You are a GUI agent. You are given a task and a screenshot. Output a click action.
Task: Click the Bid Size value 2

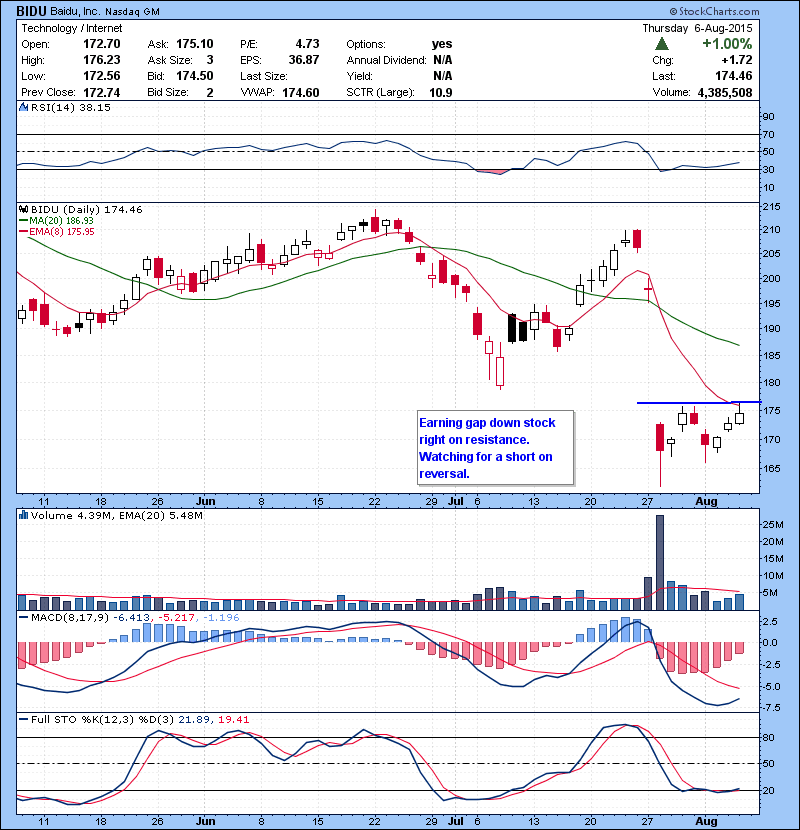[x=210, y=92]
